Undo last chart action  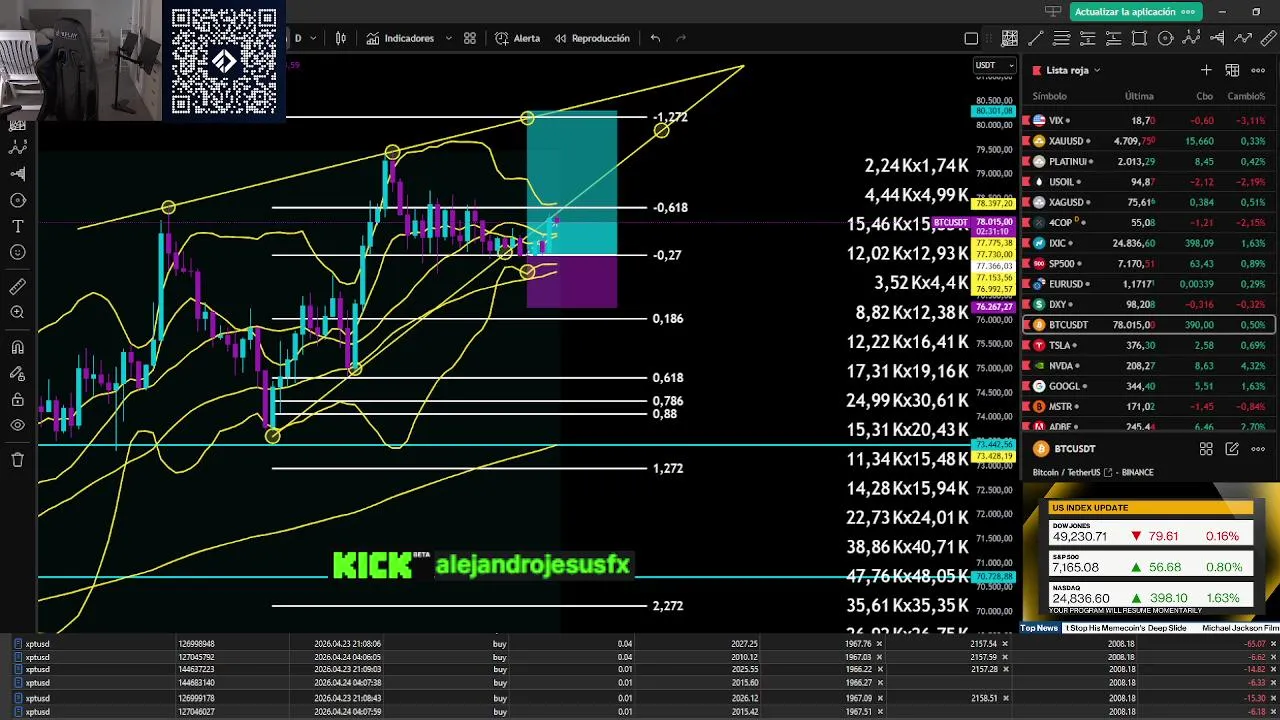(655, 38)
